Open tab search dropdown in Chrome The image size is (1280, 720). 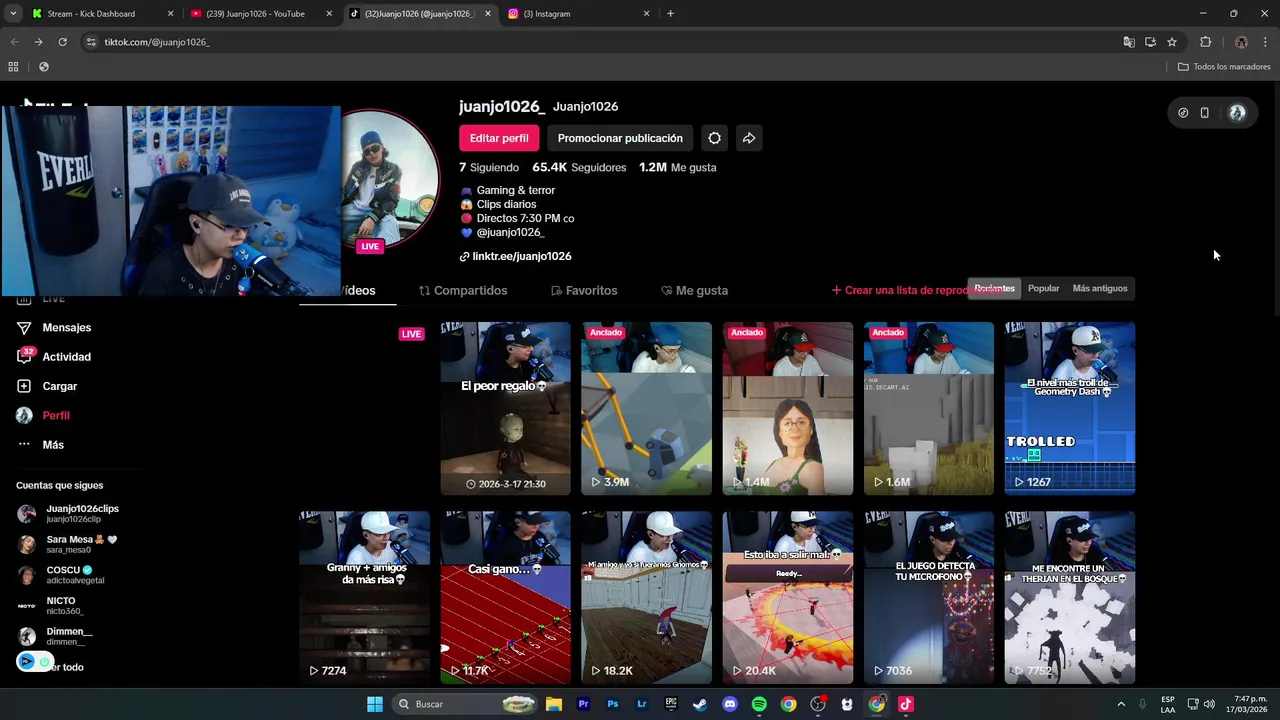point(13,14)
